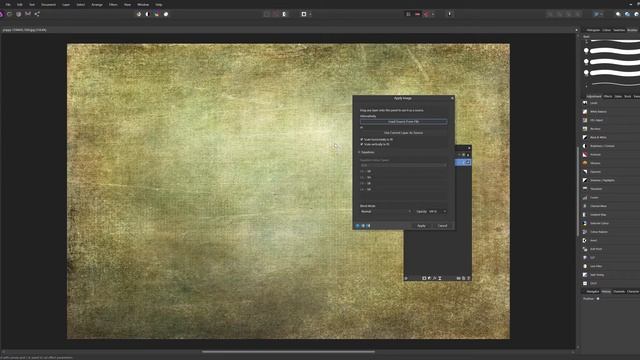The image size is (640, 360).
Task: Switch to the Swatches tab
Action: pos(619,30)
